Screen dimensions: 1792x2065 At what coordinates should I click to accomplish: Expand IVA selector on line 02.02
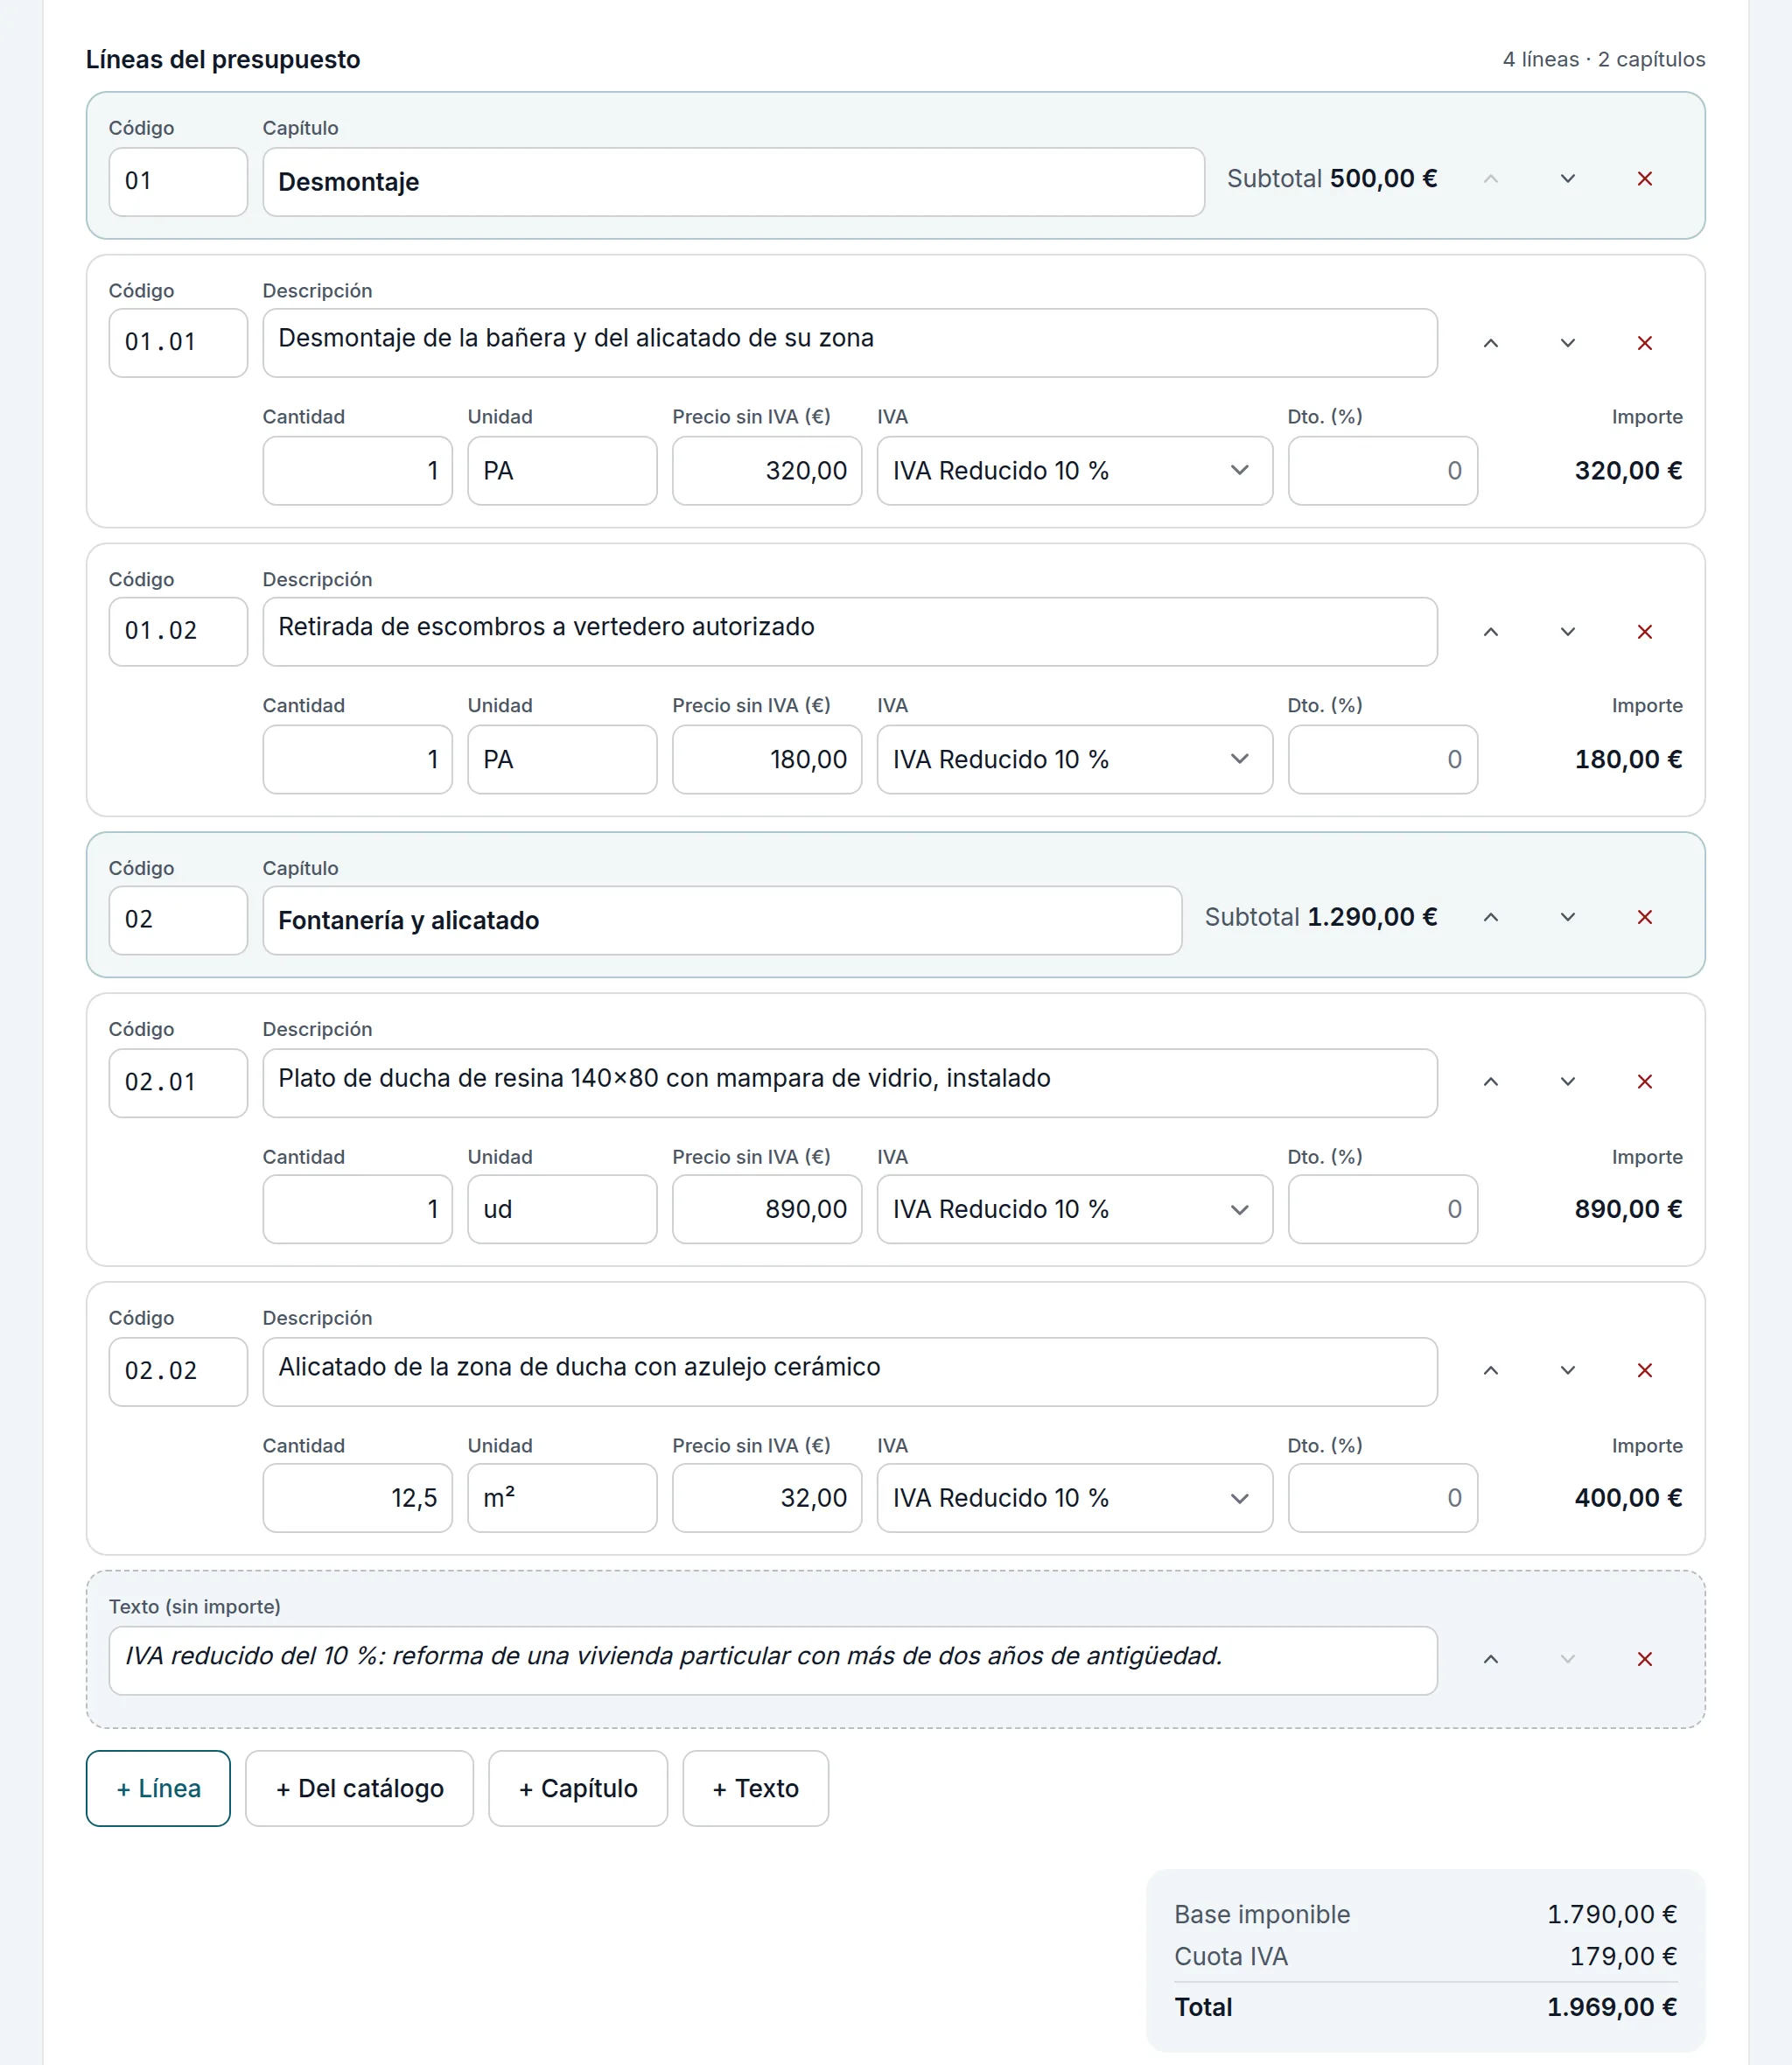pos(1074,1498)
